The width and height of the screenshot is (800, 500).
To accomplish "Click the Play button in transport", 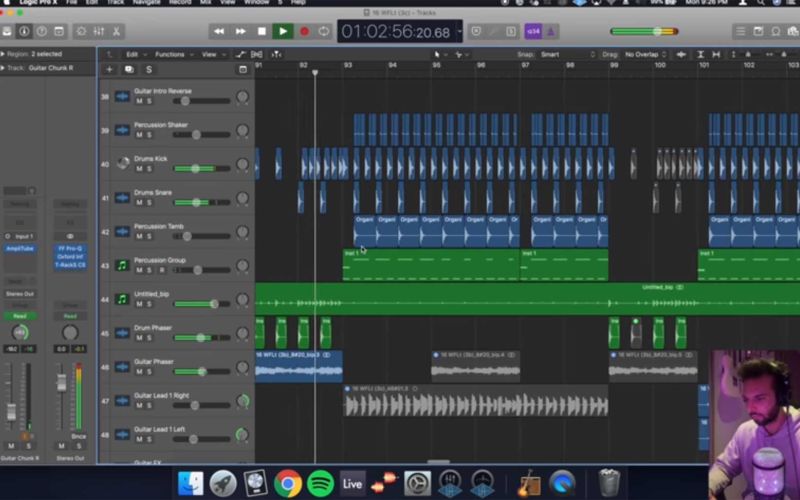I will click(x=283, y=32).
